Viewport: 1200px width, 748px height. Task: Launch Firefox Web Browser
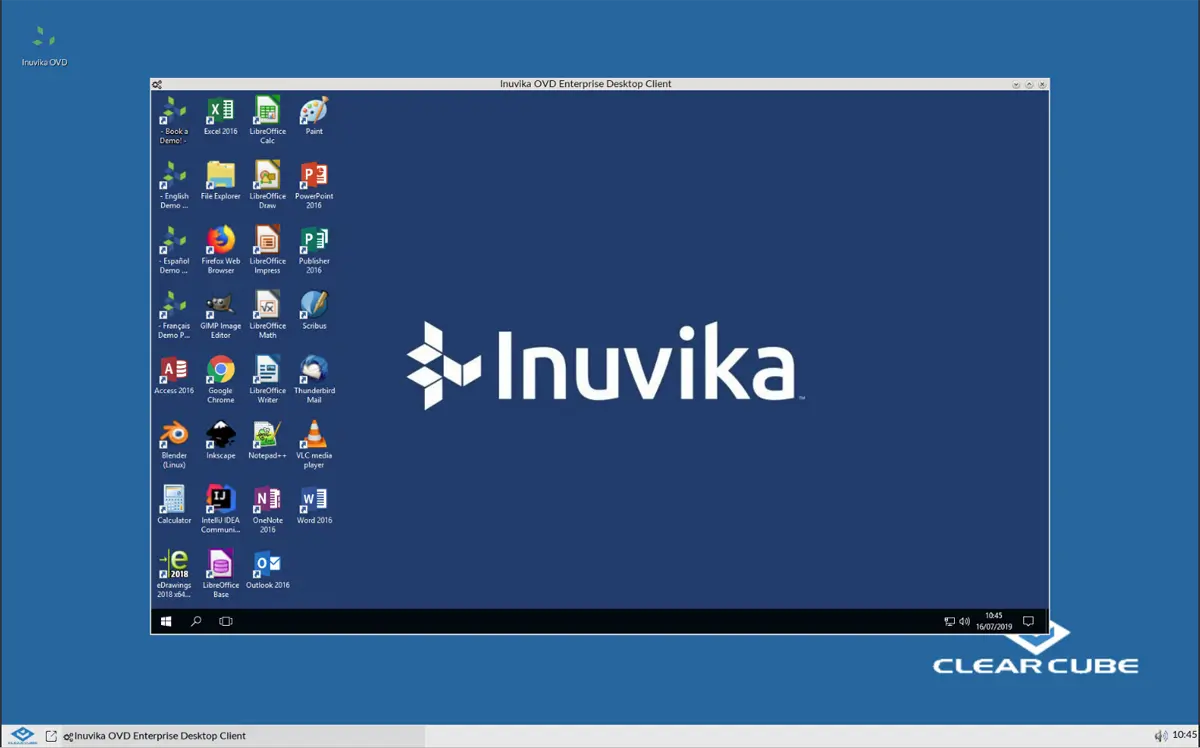(x=220, y=250)
